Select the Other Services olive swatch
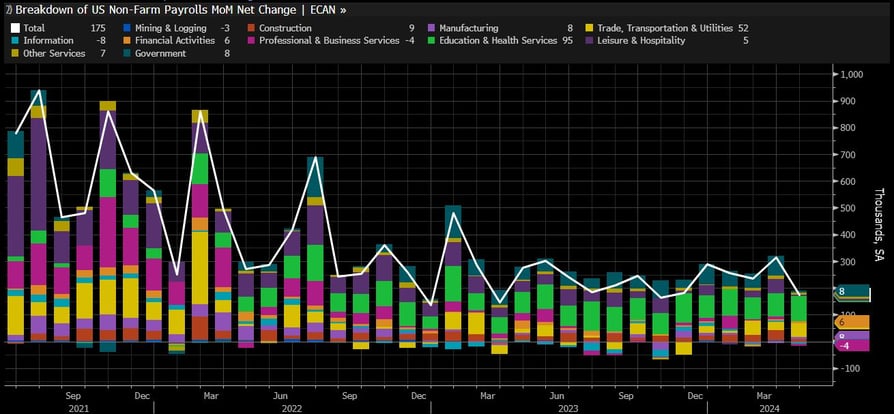 tap(13, 53)
